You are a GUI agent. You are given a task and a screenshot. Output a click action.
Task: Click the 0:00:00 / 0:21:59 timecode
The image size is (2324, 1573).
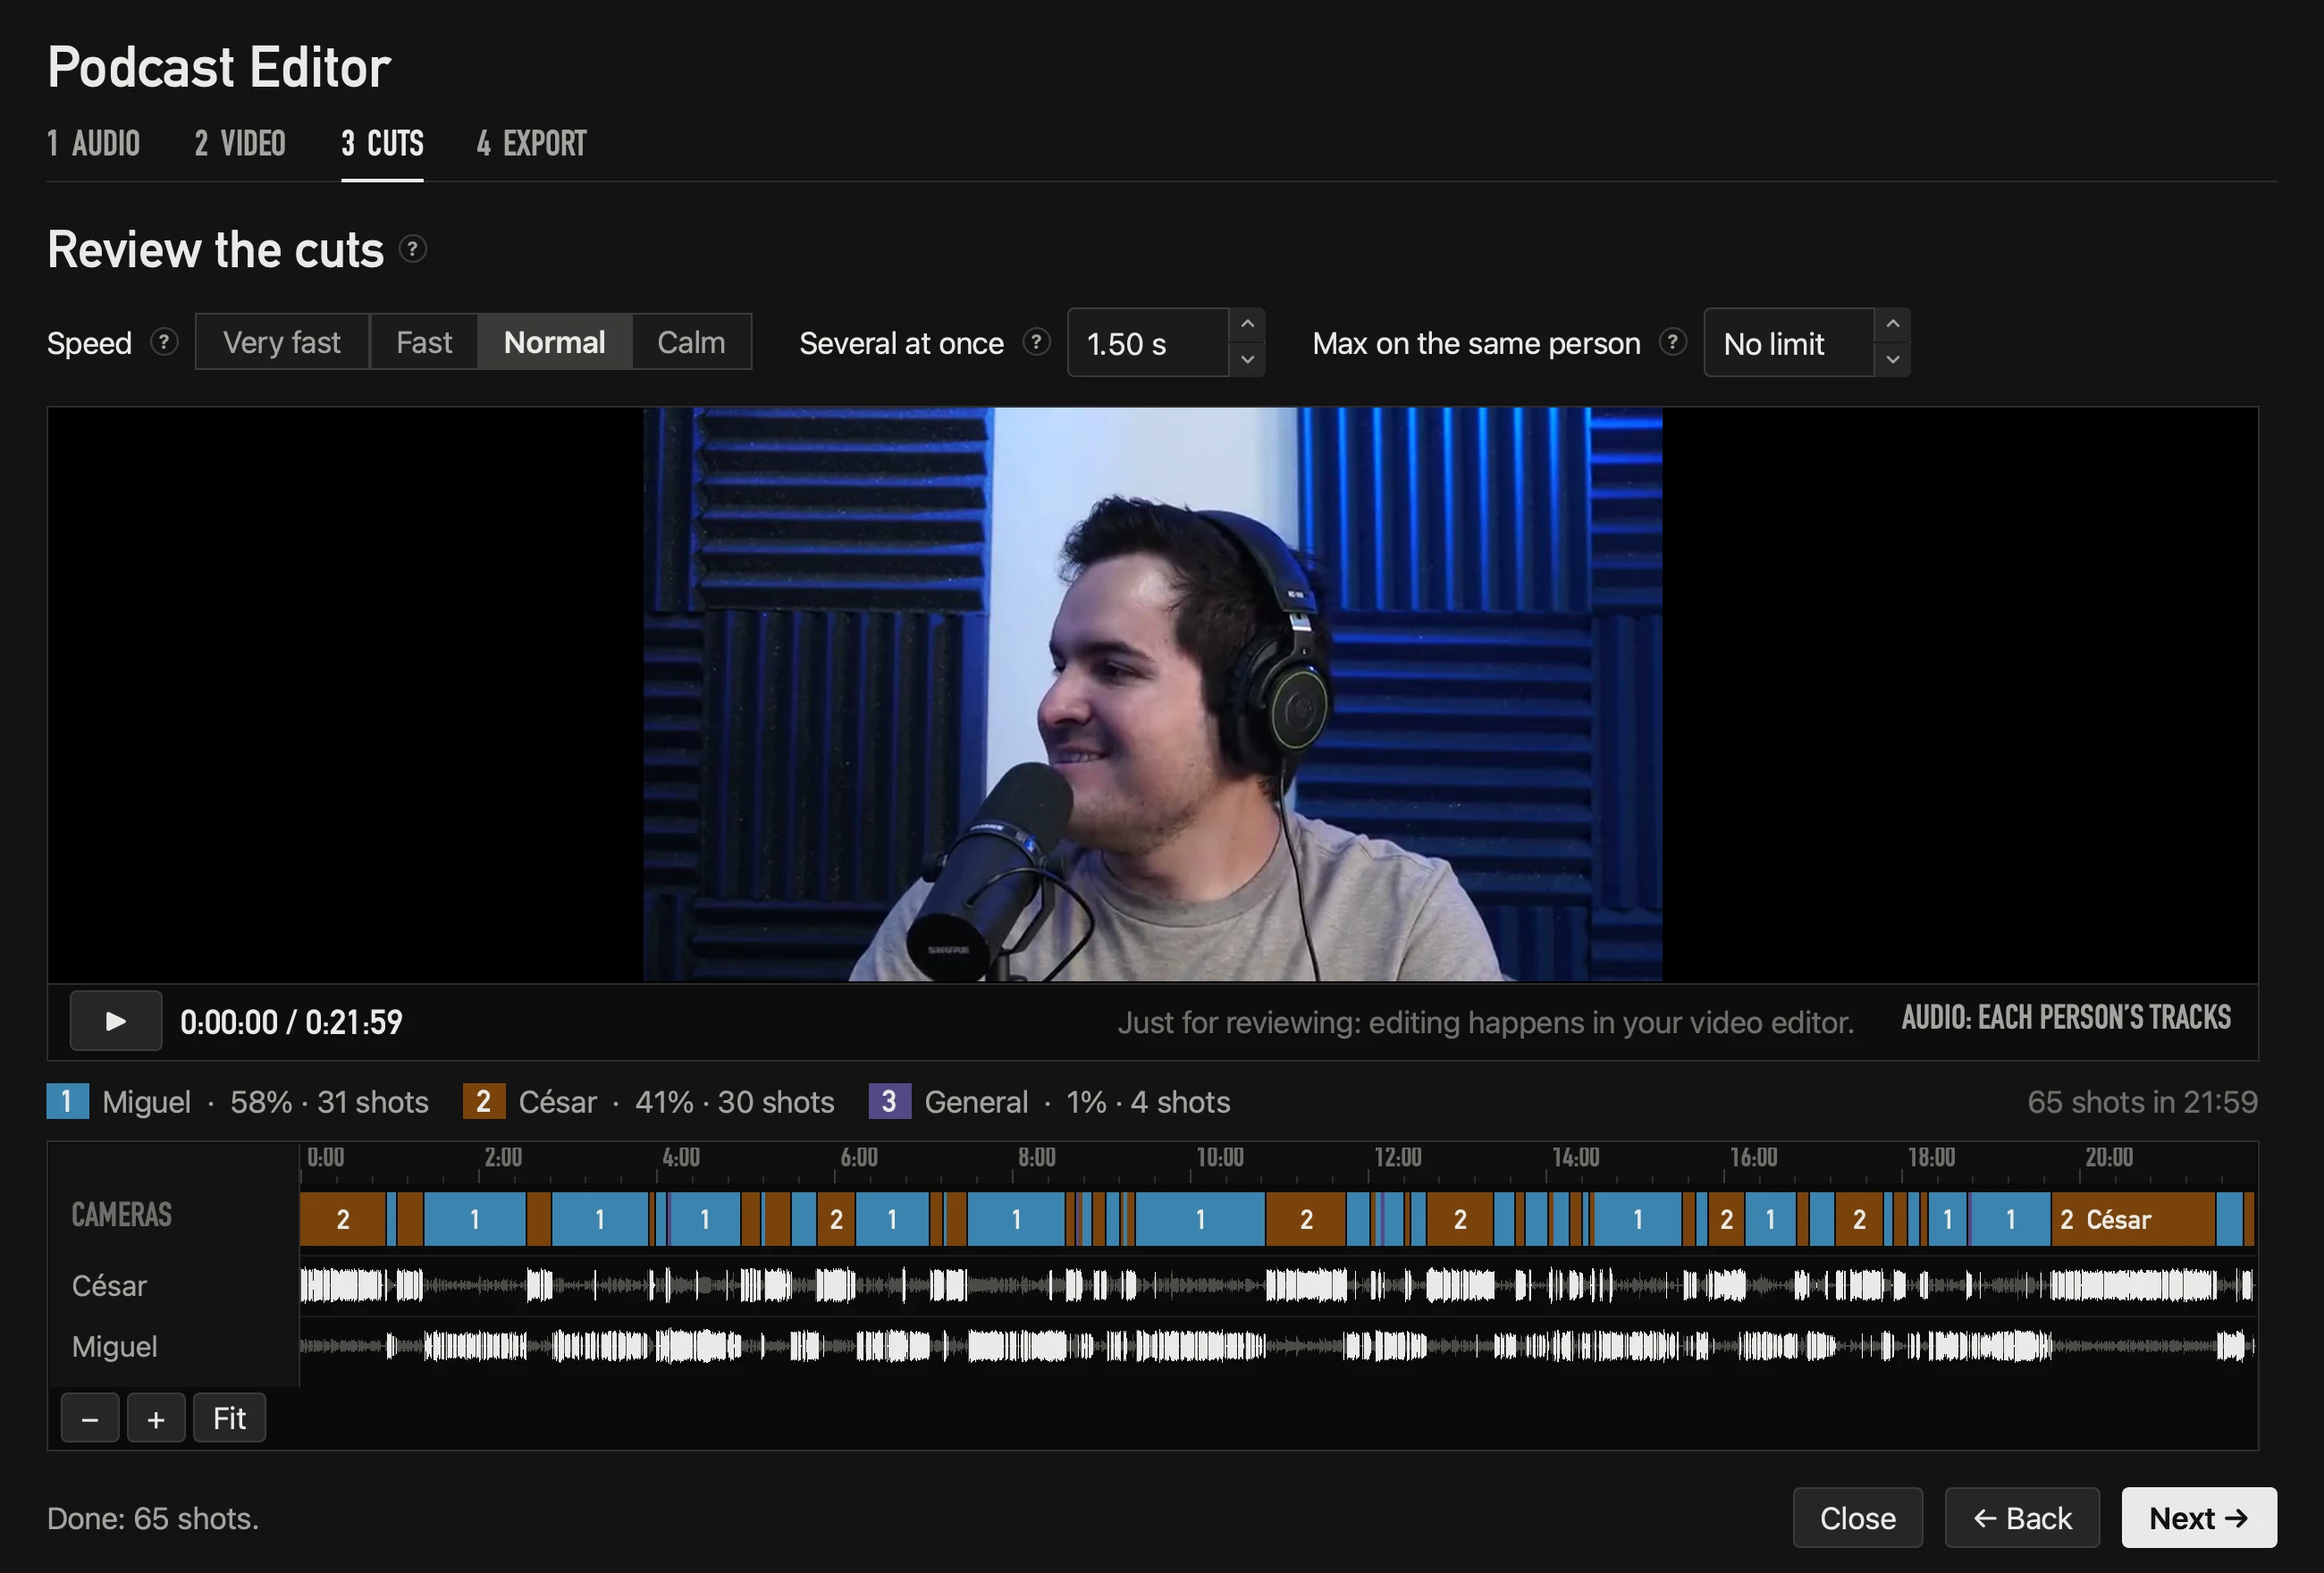tap(291, 1021)
